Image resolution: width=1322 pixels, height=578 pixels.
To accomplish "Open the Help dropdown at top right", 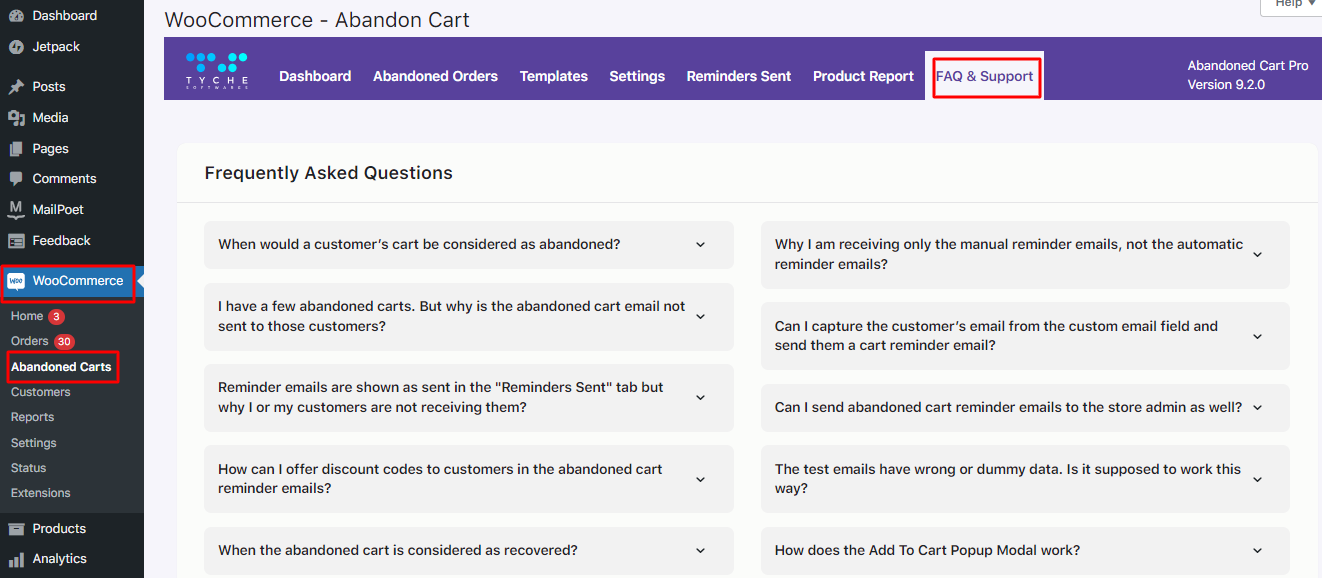I will pyautogui.click(x=1295, y=4).
